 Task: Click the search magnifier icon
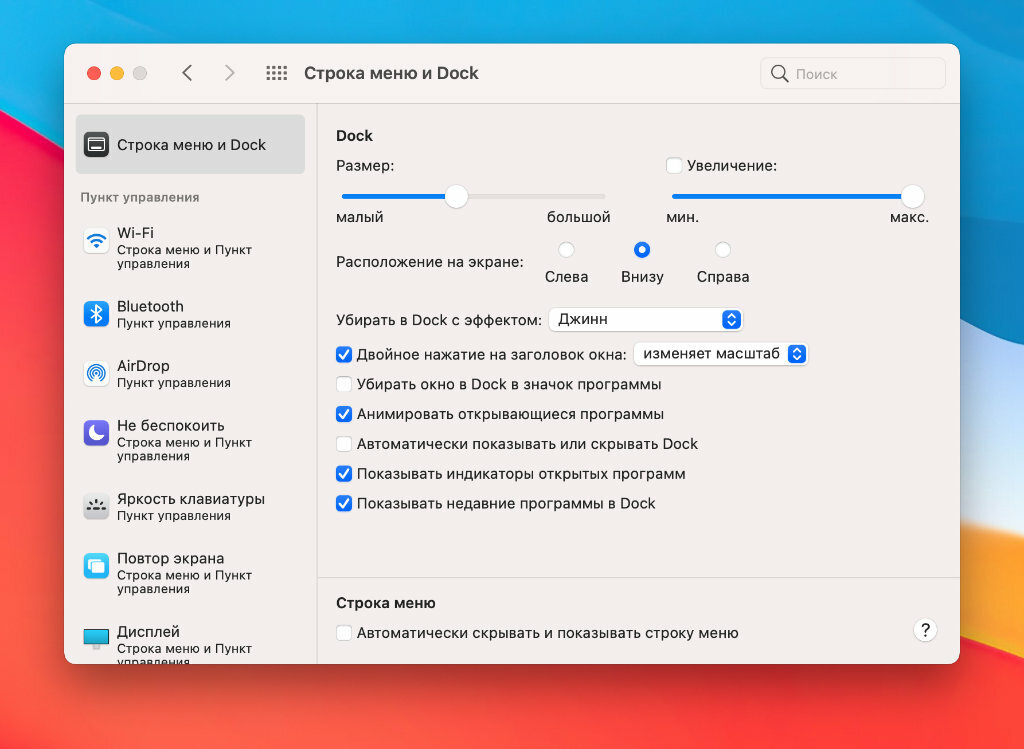[779, 74]
